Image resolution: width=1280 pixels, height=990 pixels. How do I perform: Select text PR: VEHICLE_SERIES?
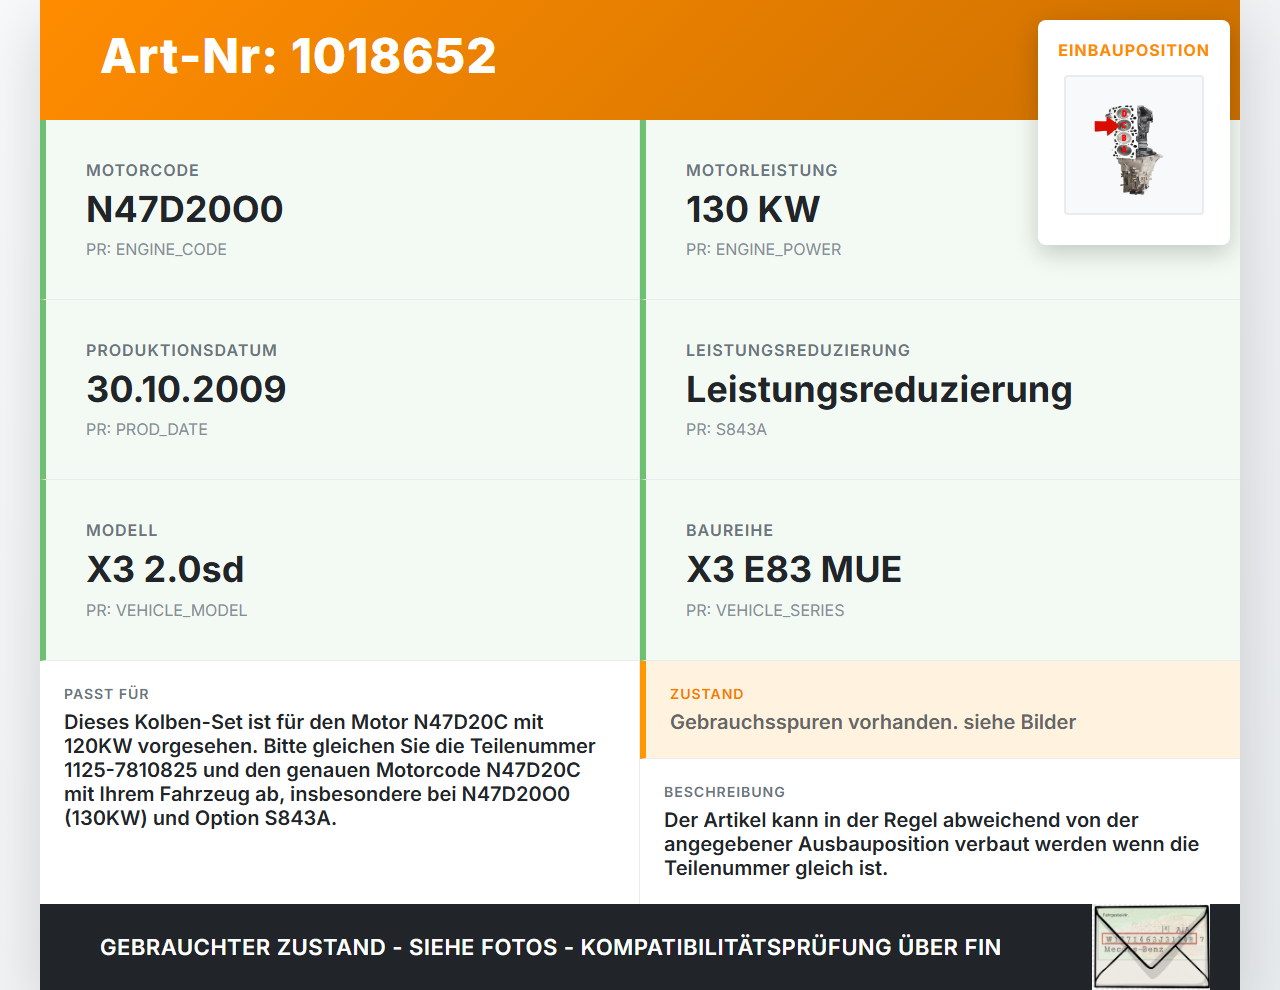point(765,610)
